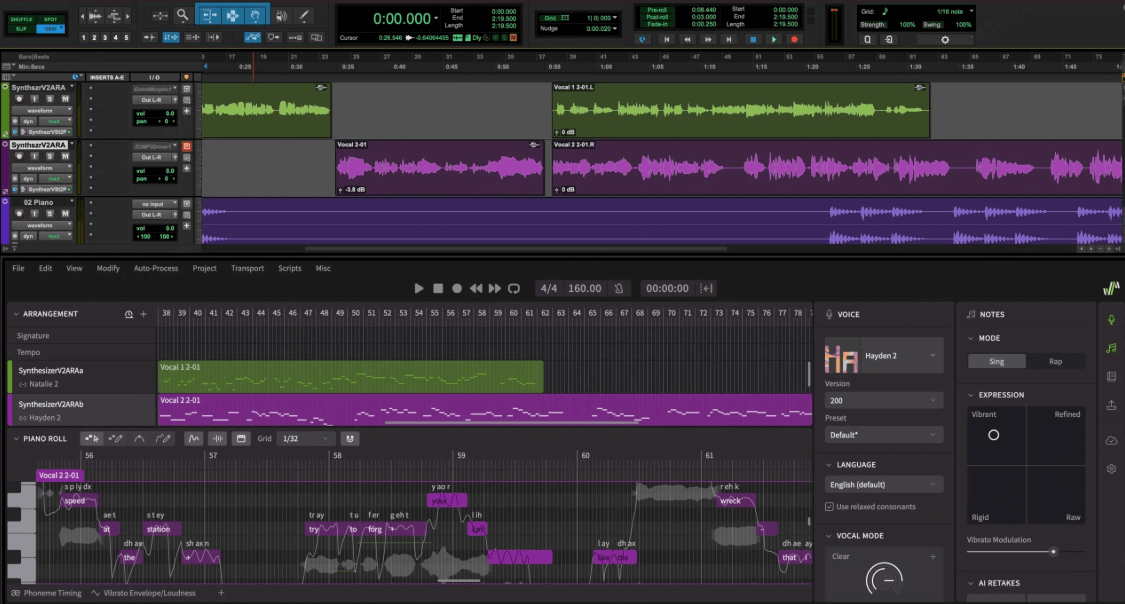Adjust the Vibrato Modulation slider
This screenshot has width=1125, height=604.
click(1053, 551)
